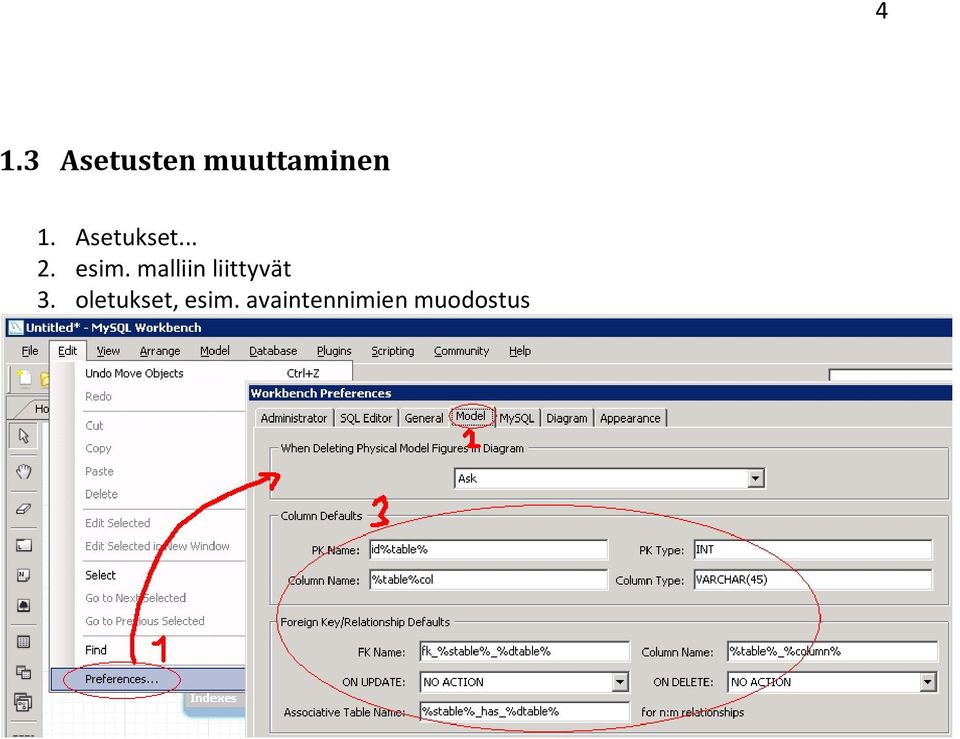
Task: Select the pointer selection tool
Action: coord(24,436)
